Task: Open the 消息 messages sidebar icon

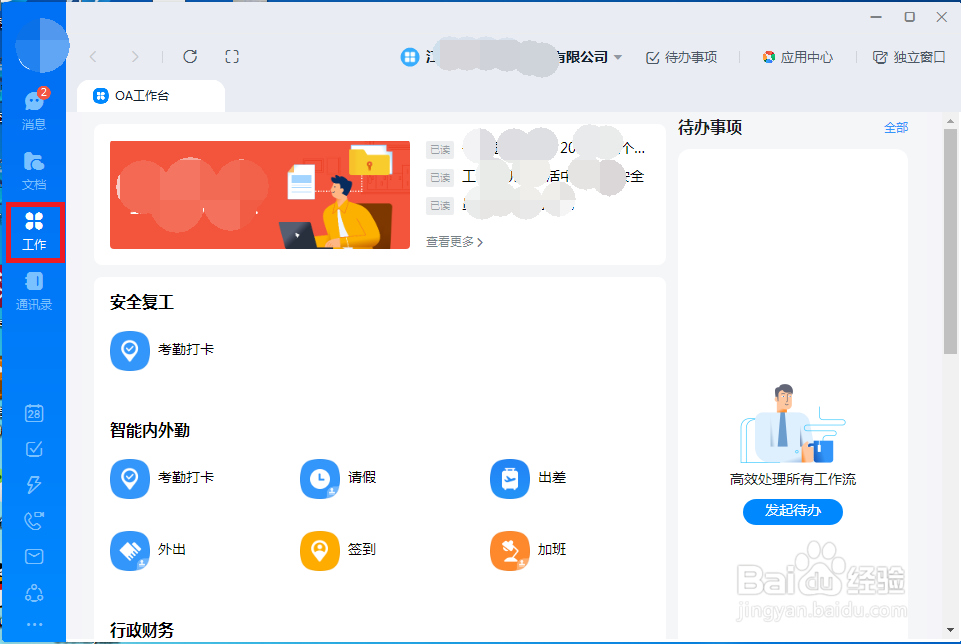Action: click(x=34, y=109)
